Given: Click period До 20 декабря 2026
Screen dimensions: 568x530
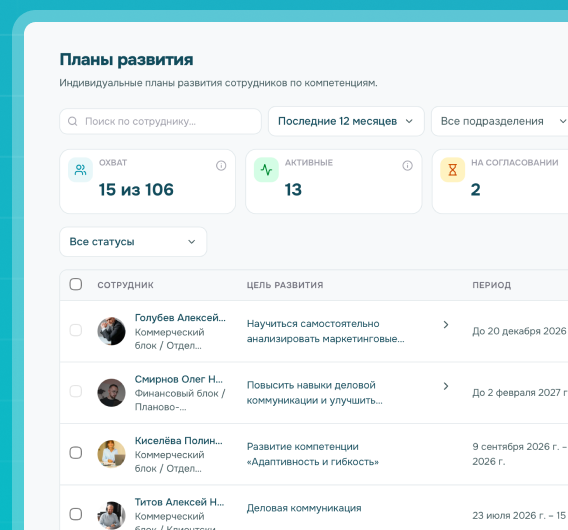Looking at the screenshot, I should (519, 331).
